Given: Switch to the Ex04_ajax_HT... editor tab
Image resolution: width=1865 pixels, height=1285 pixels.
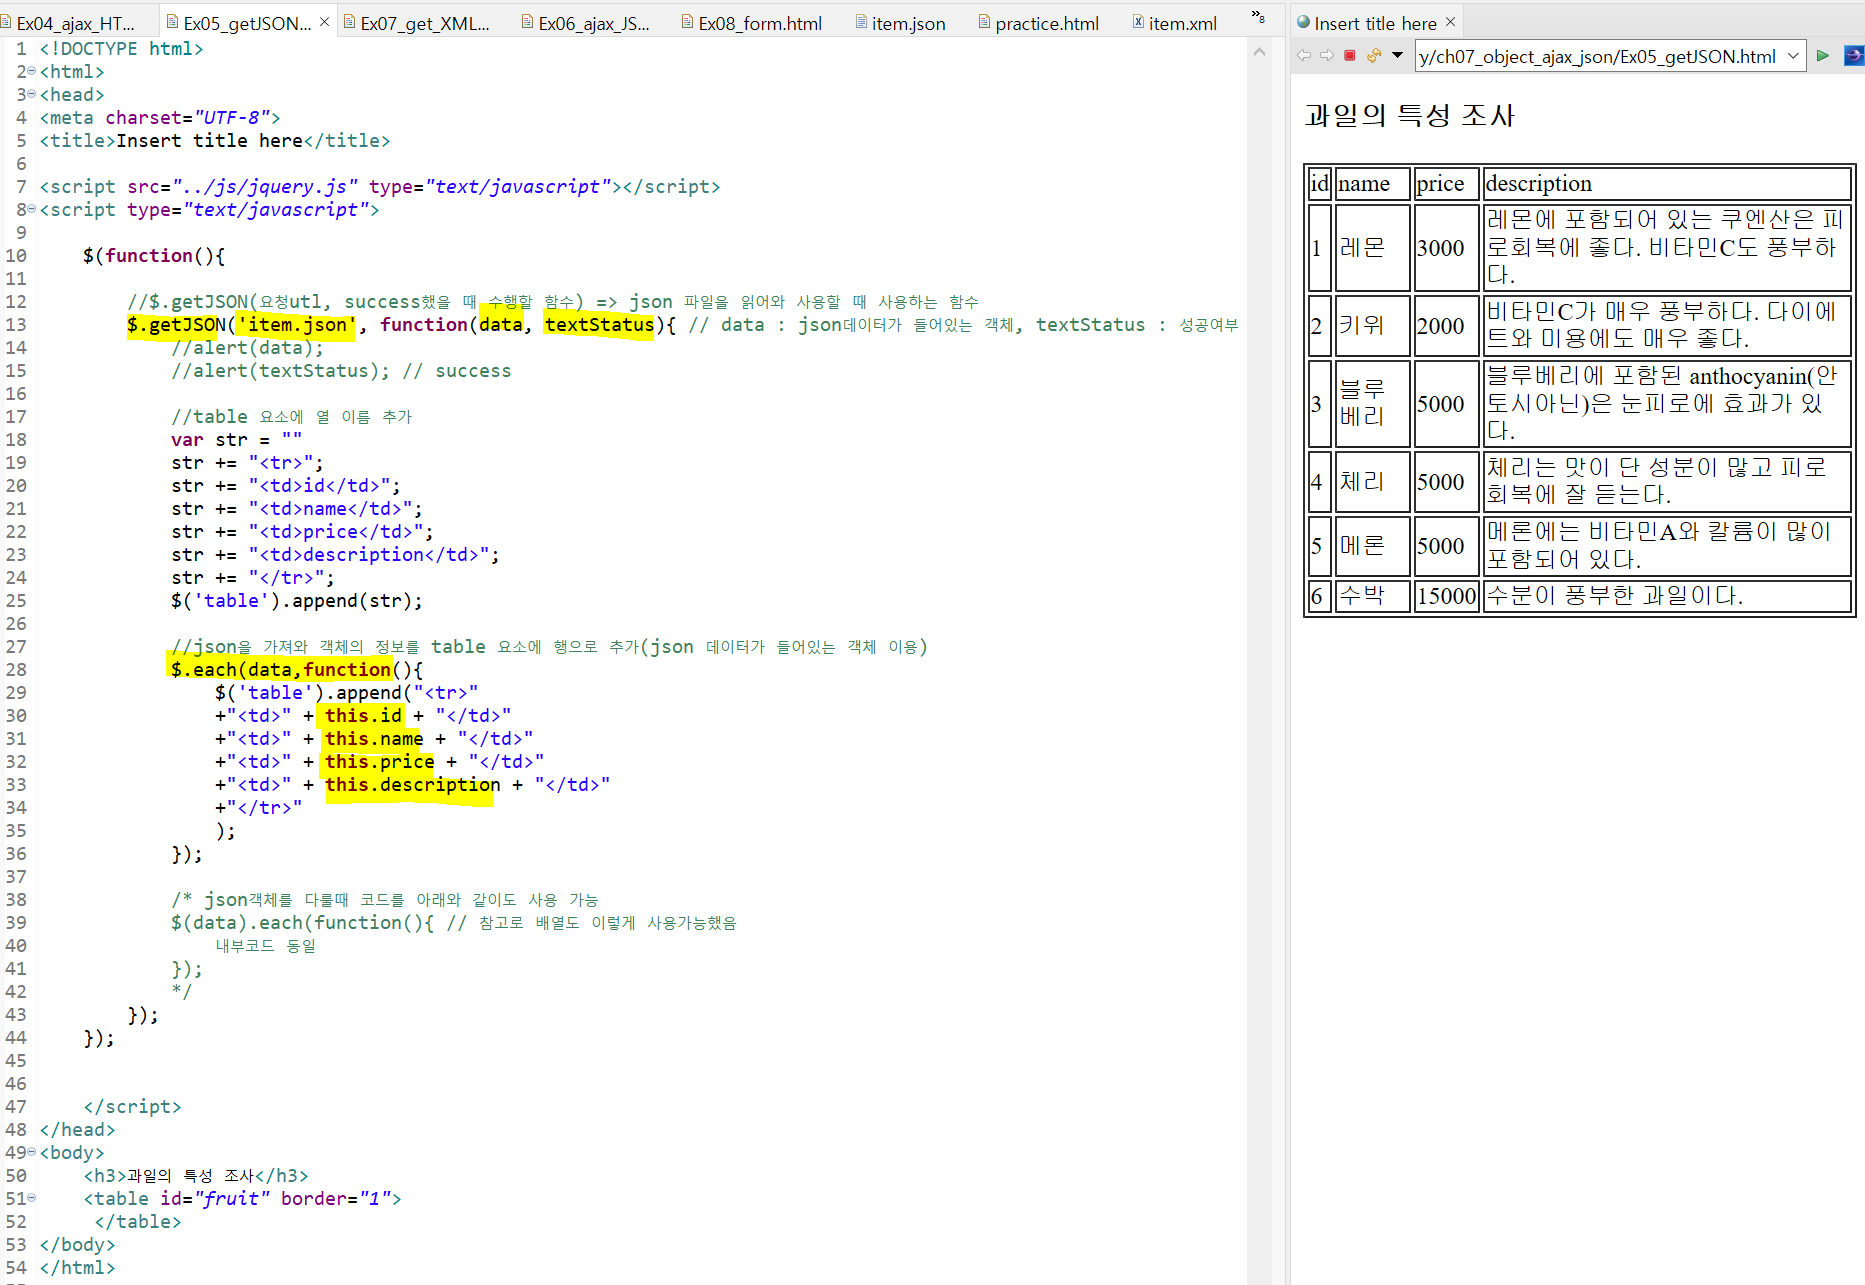Looking at the screenshot, I should pos(75,23).
